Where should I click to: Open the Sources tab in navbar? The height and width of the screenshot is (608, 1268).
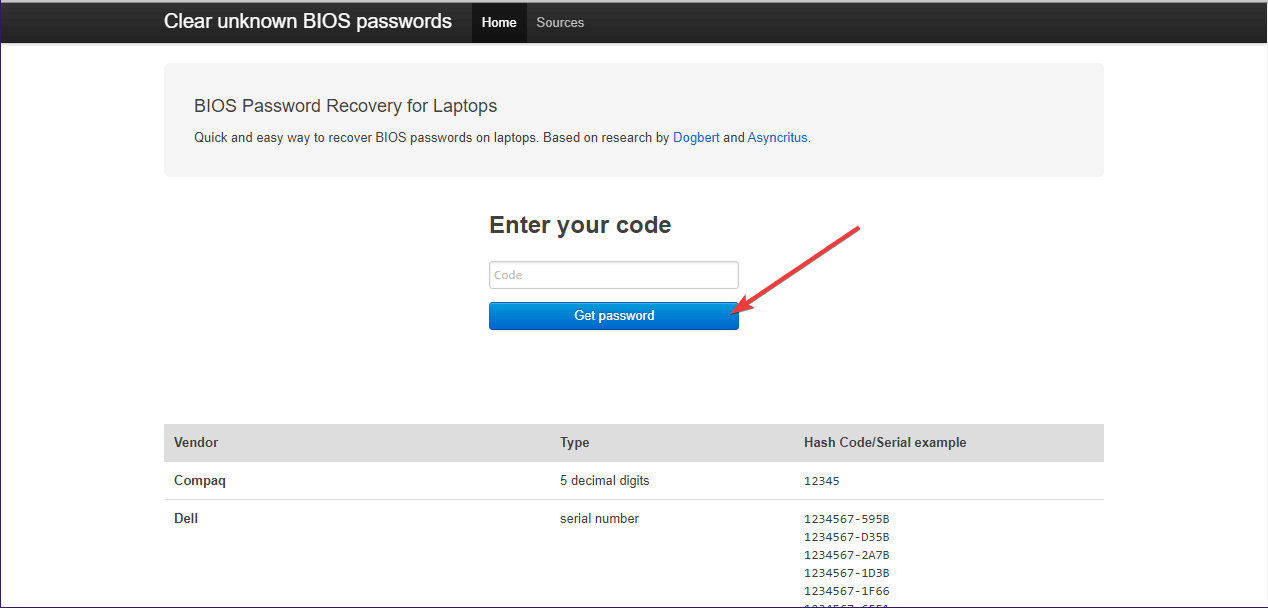click(560, 22)
